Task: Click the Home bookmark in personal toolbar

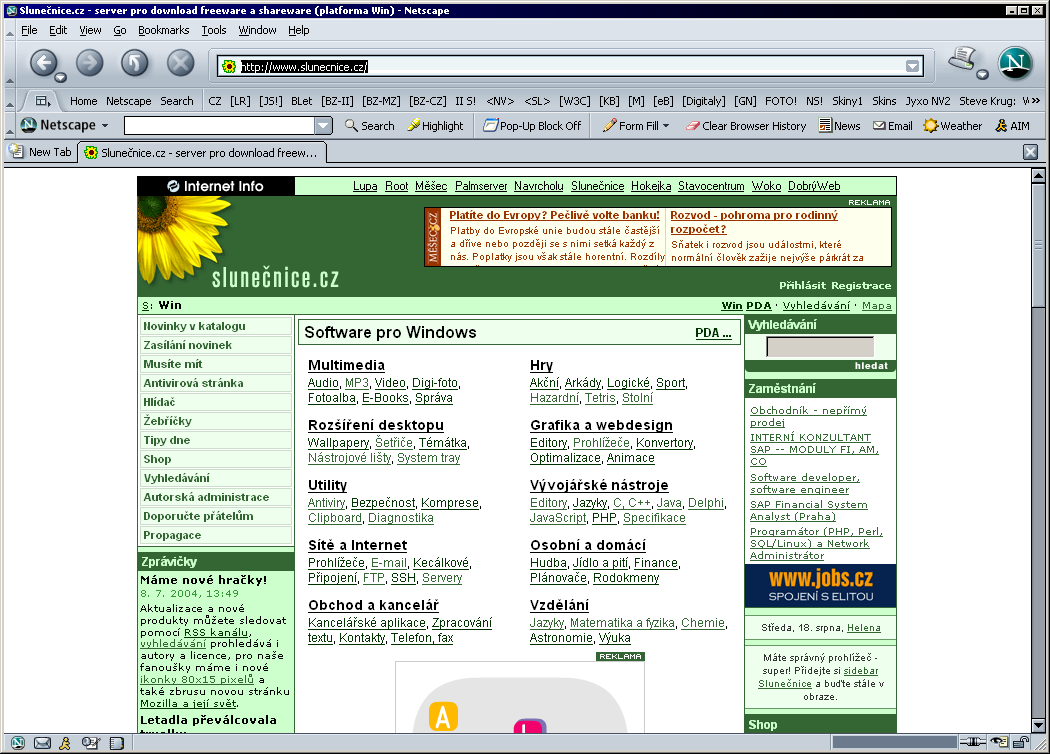Action: [84, 101]
